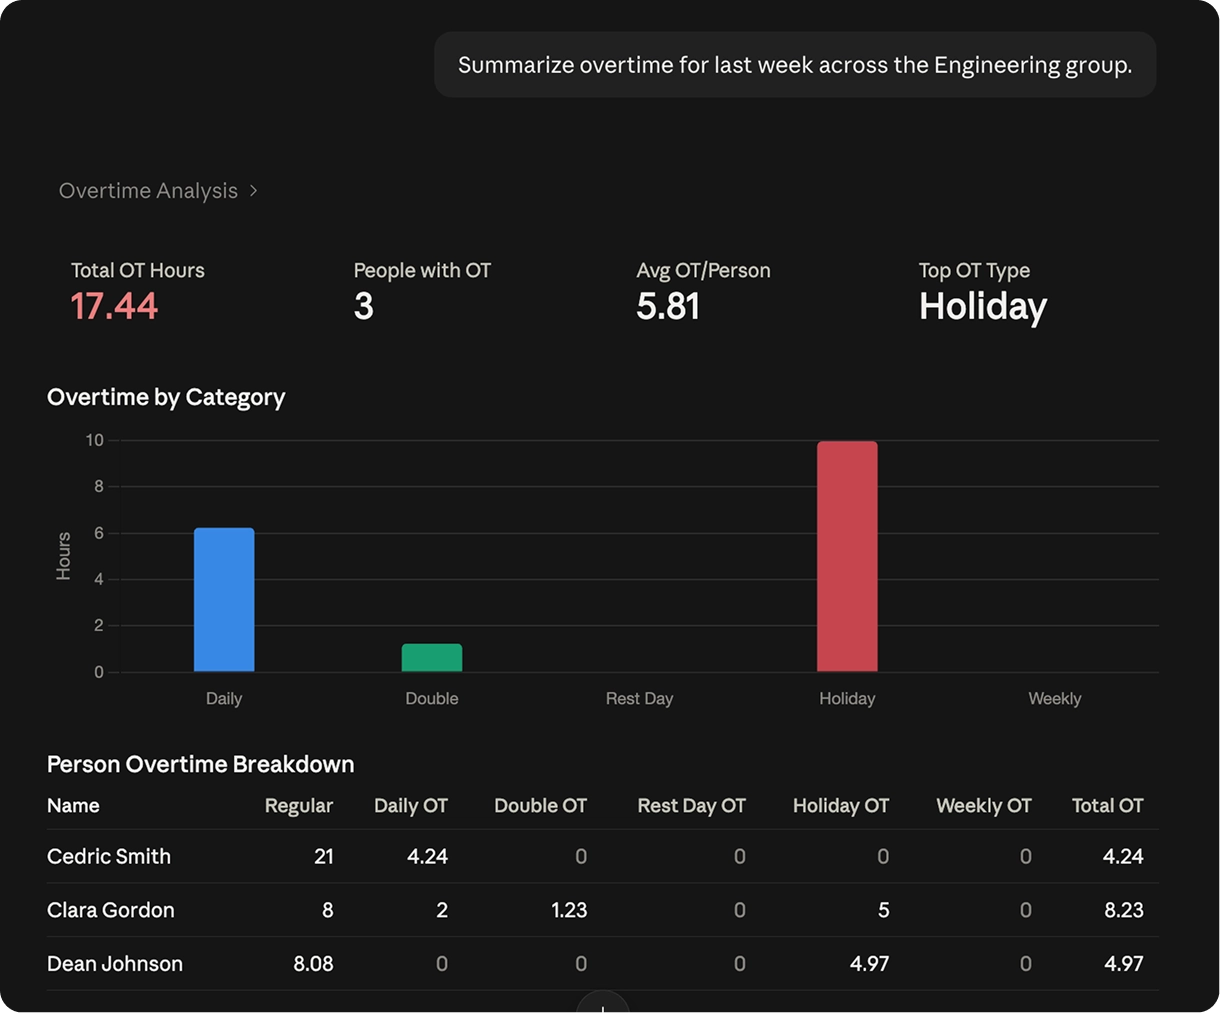This screenshot has width=1220, height=1013.
Task: Click Clara Gordon's Total OT value 8.23
Action: 1124,911
